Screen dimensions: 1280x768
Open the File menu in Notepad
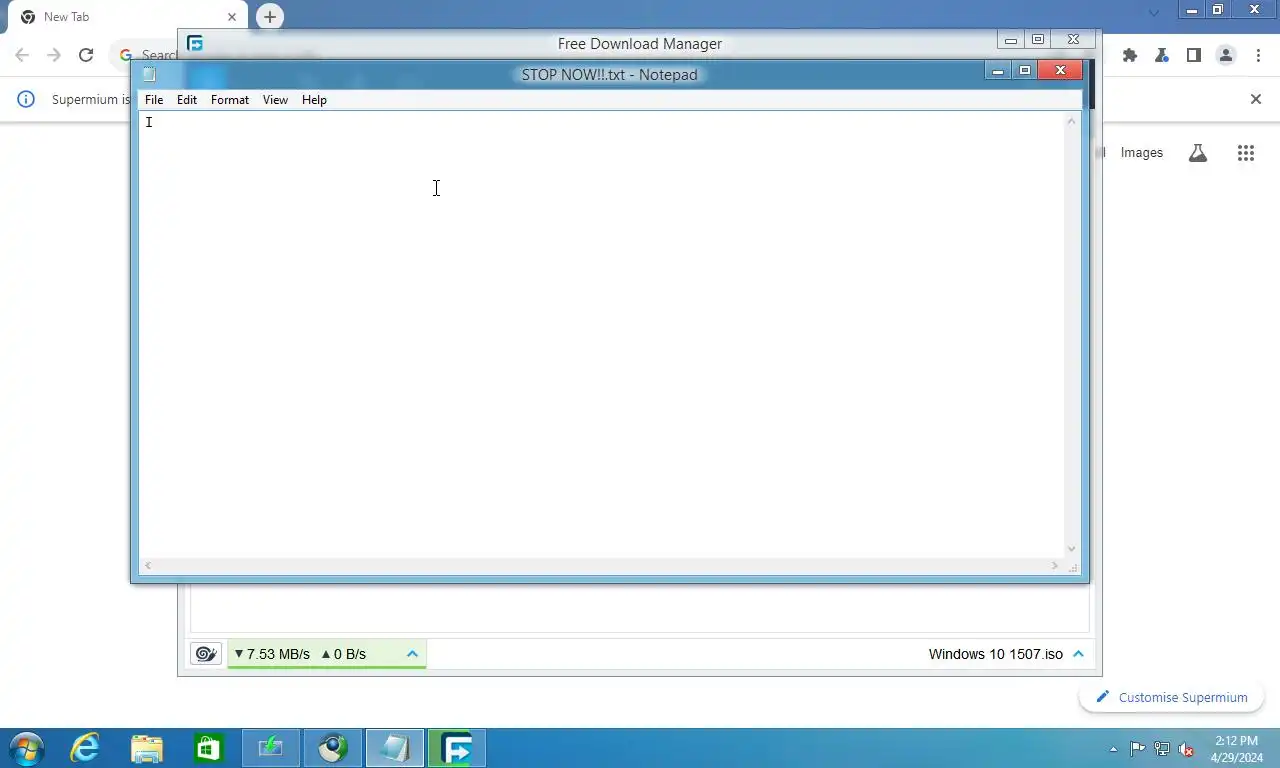[154, 100]
